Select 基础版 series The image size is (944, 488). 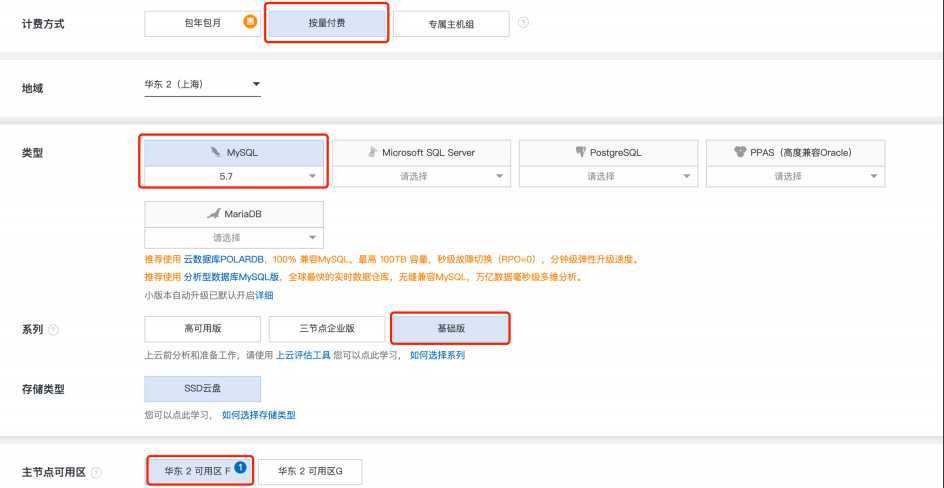[451, 329]
